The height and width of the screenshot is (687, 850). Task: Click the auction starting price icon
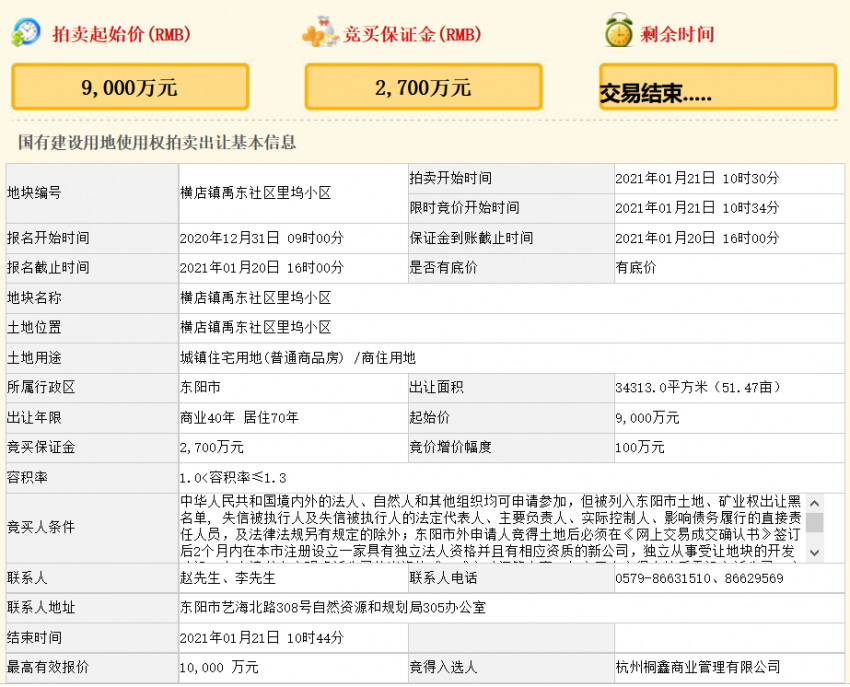coord(26,32)
